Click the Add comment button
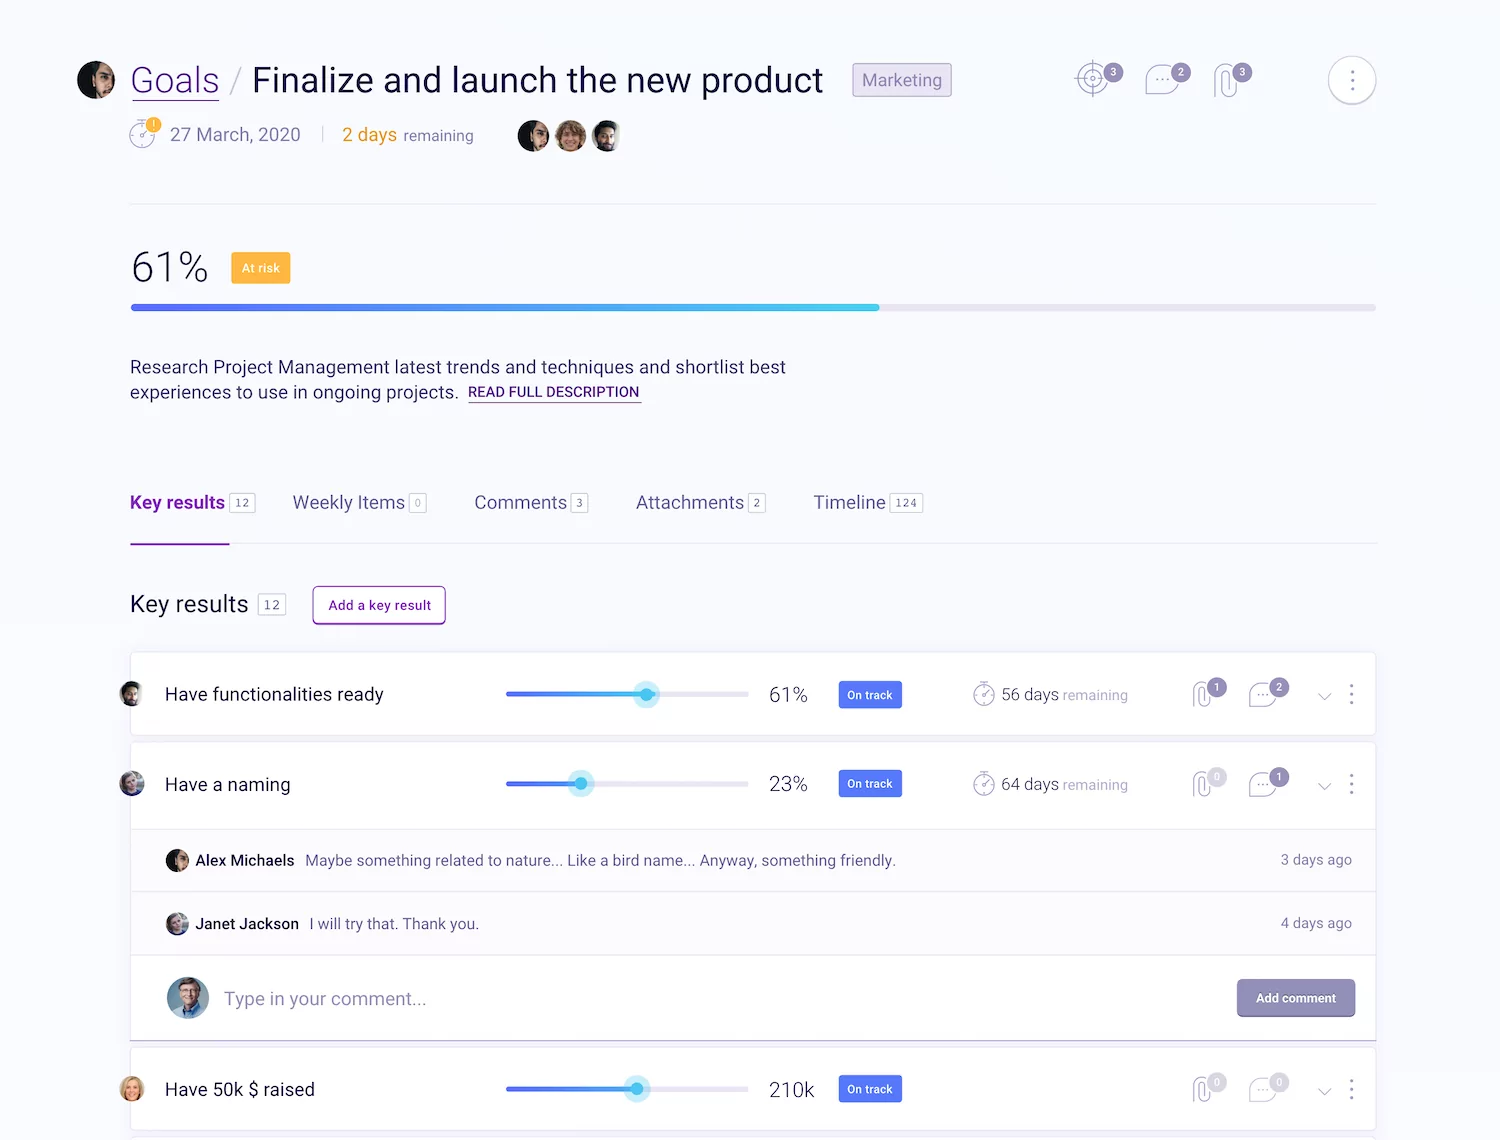The height and width of the screenshot is (1140, 1500). point(1295,998)
